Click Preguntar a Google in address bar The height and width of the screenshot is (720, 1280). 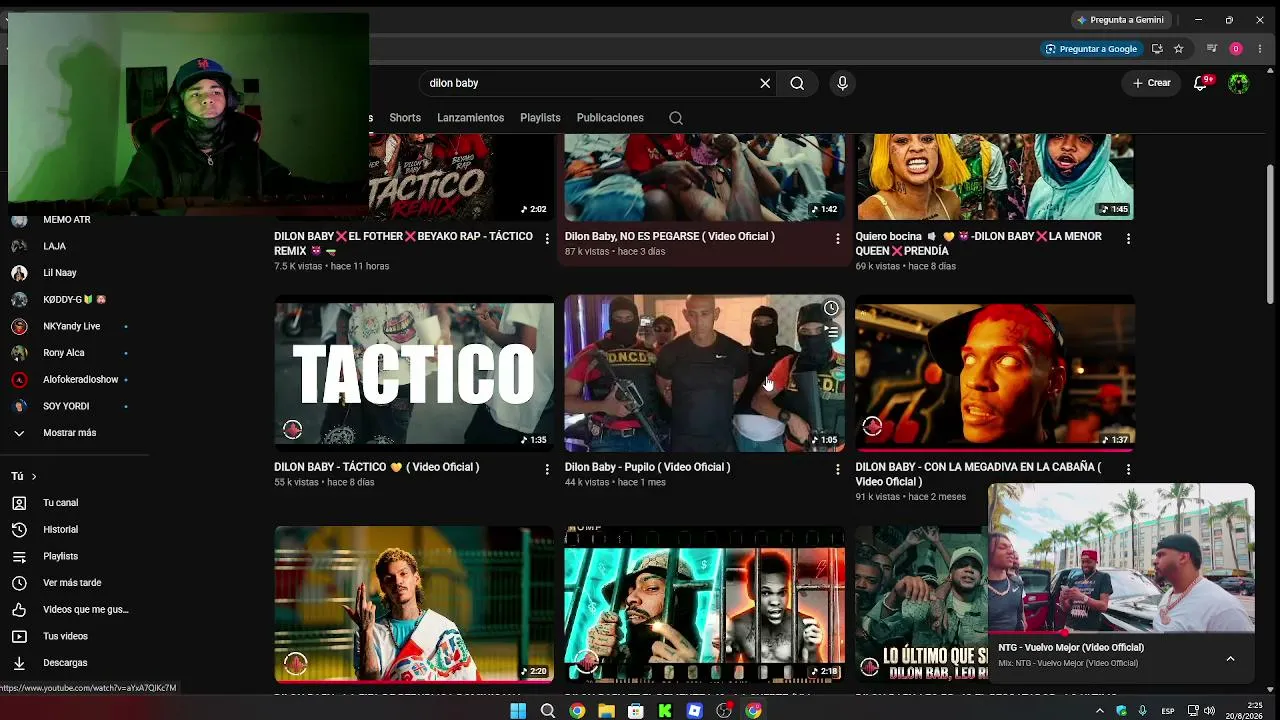1091,49
